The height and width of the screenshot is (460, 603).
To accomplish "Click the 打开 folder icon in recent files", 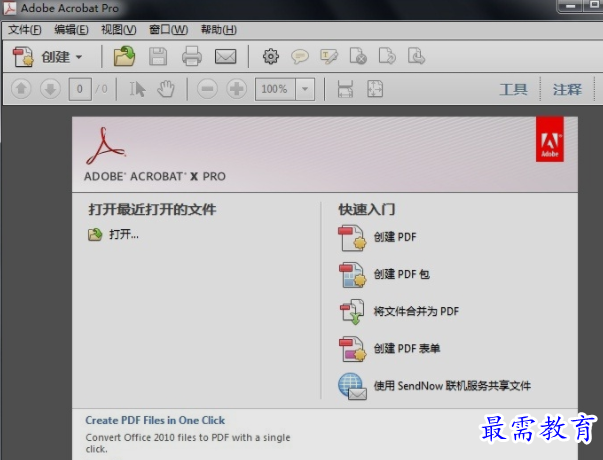I will 95,234.
